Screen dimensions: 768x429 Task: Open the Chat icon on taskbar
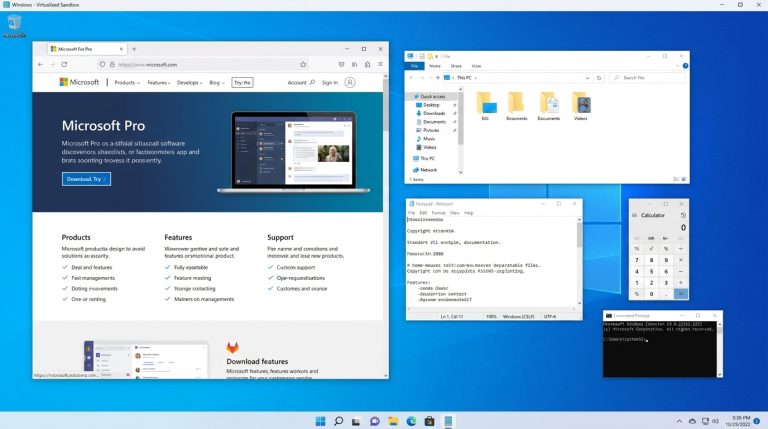tap(375, 421)
